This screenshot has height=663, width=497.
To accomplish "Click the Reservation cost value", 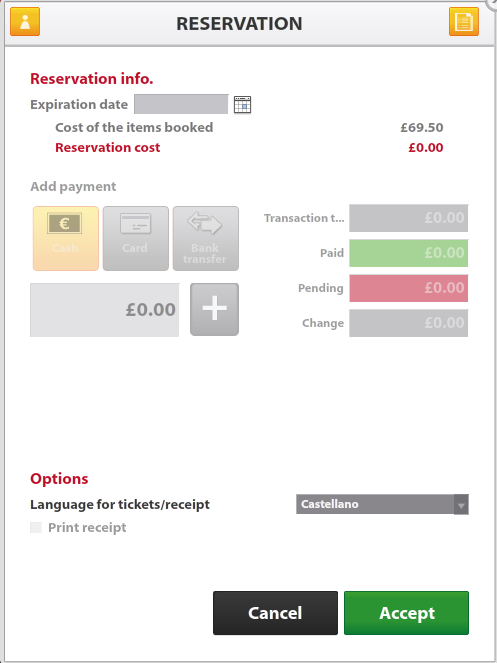I will 426,148.
